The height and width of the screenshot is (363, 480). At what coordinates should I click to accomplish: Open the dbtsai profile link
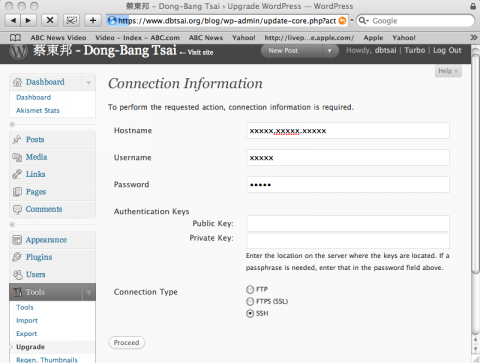[385, 50]
